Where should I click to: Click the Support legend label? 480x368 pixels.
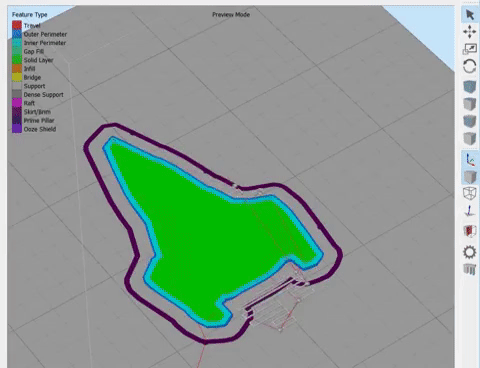coord(34,86)
